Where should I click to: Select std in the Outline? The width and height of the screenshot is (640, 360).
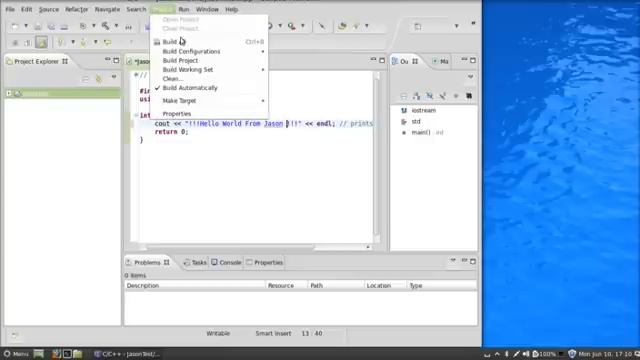[x=416, y=122]
